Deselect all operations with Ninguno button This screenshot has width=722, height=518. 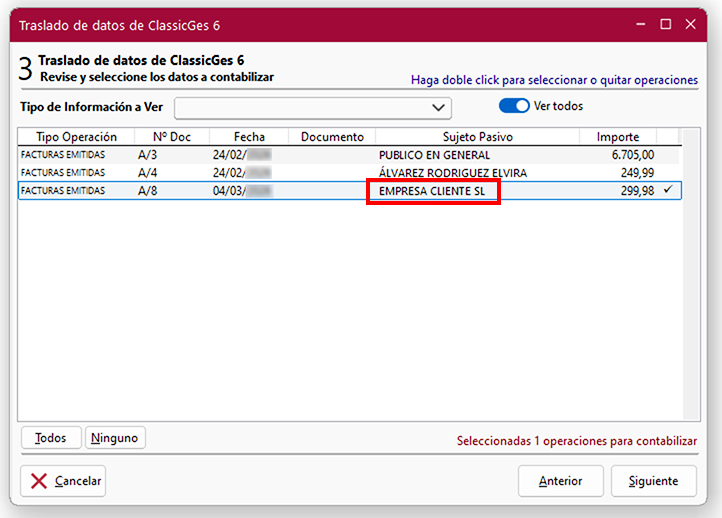(x=116, y=438)
